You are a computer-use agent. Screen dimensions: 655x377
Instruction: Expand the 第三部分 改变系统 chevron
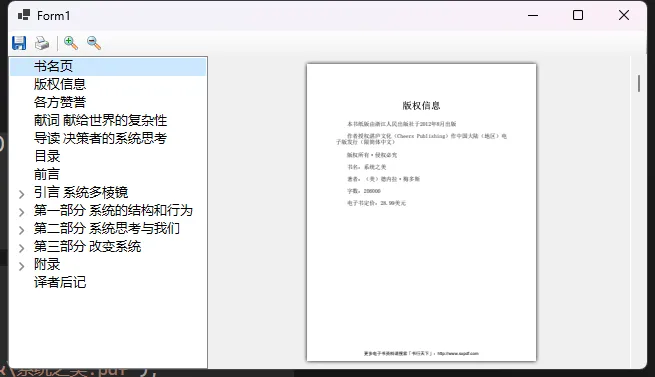tap(22, 248)
